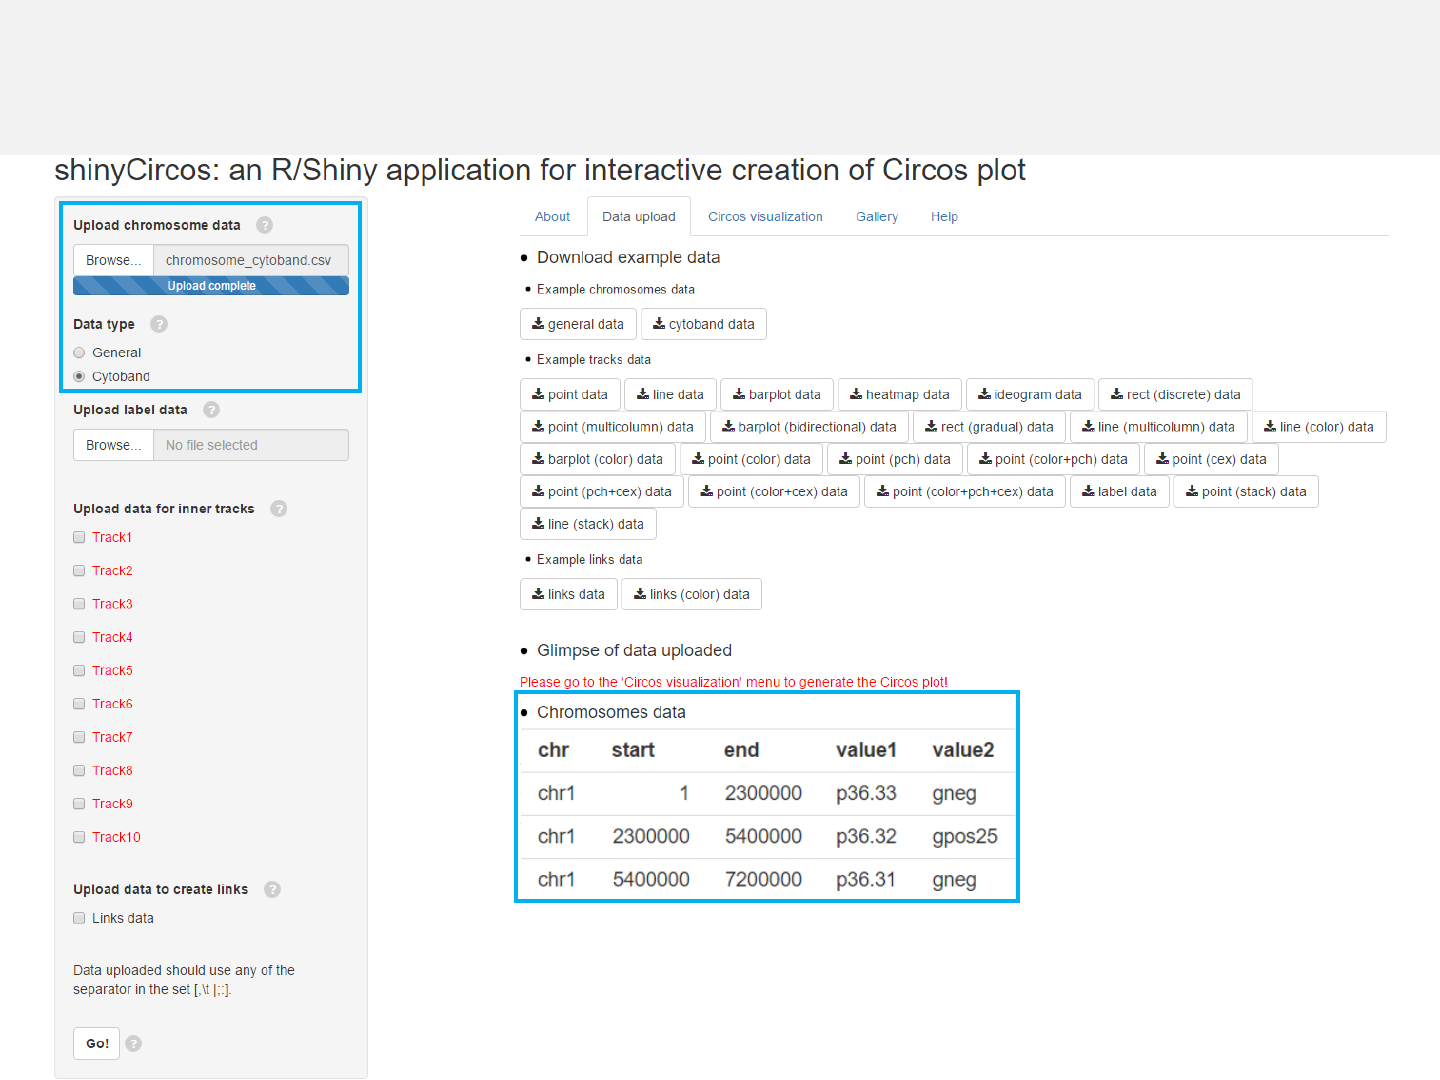This screenshot has height=1080, width=1440.
Task: Download links (color) data example
Action: [x=692, y=594]
